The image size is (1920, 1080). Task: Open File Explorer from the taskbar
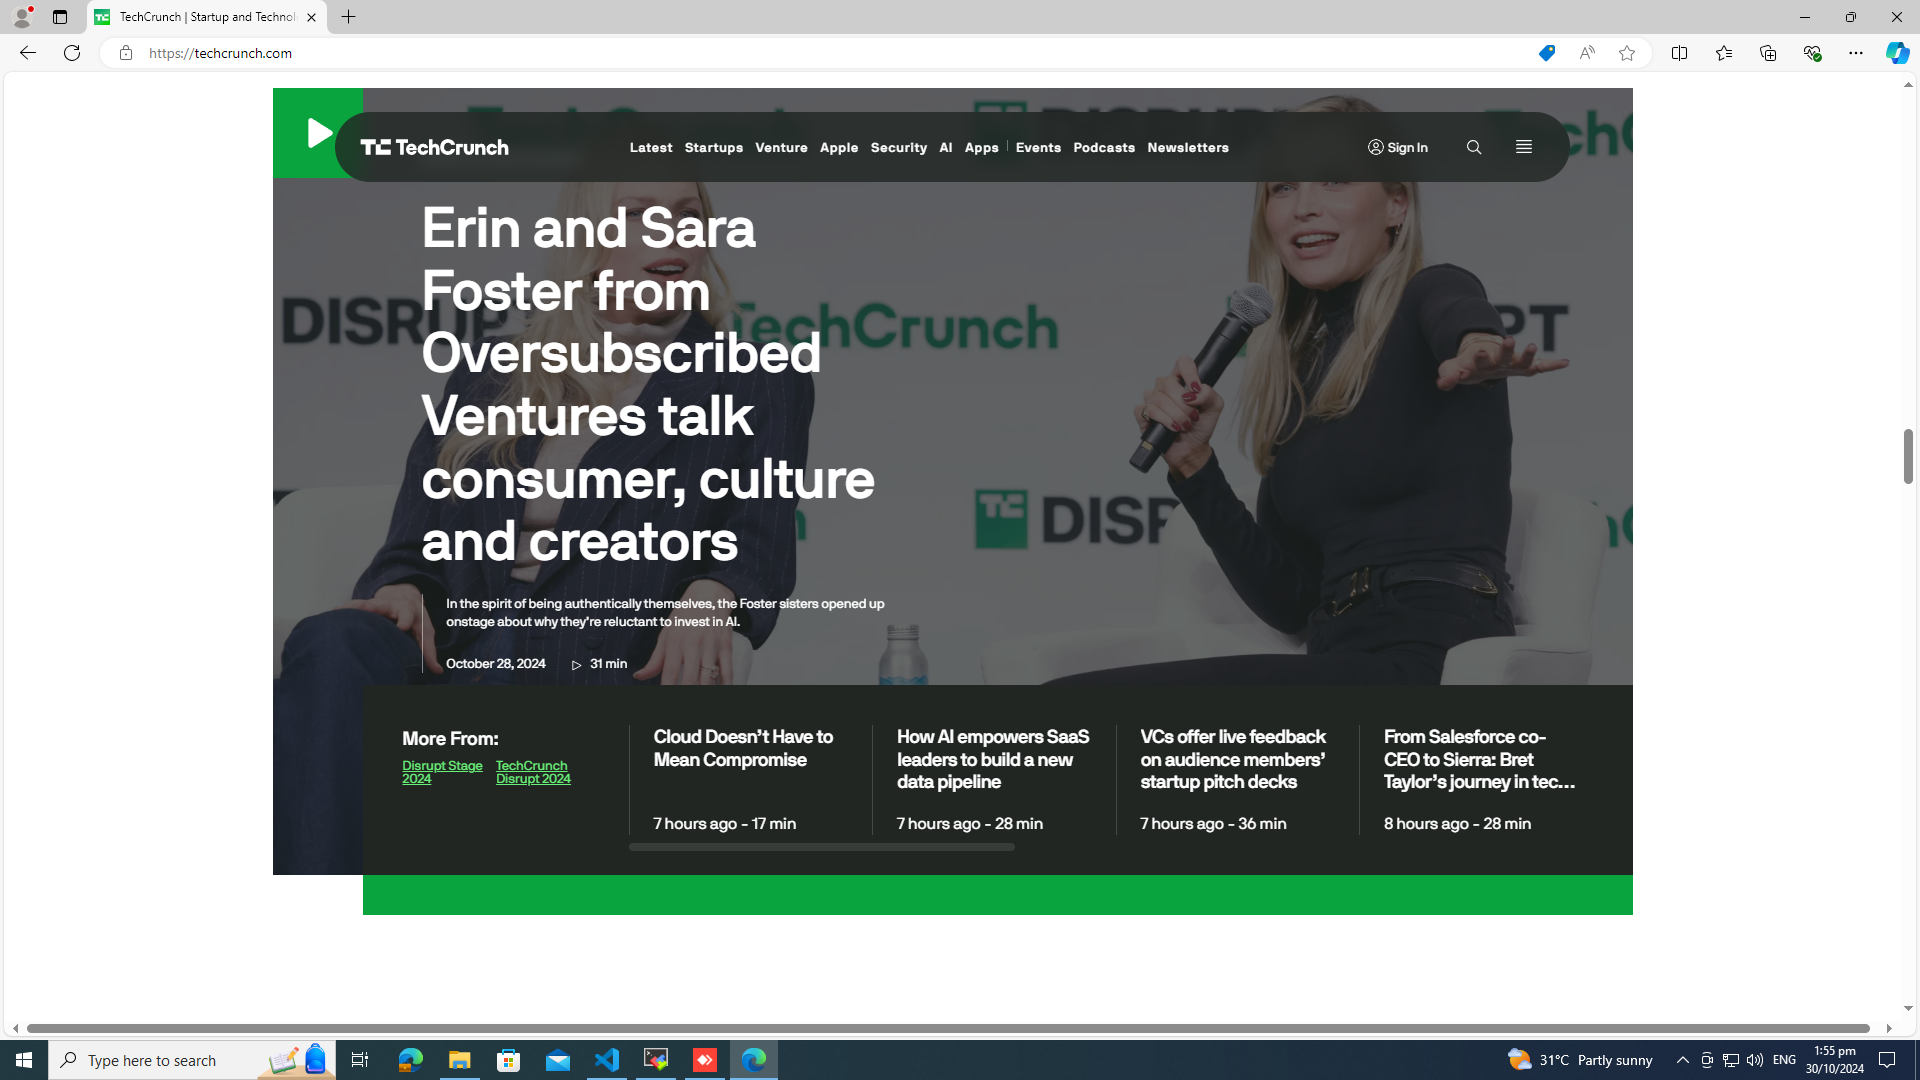(x=459, y=1060)
